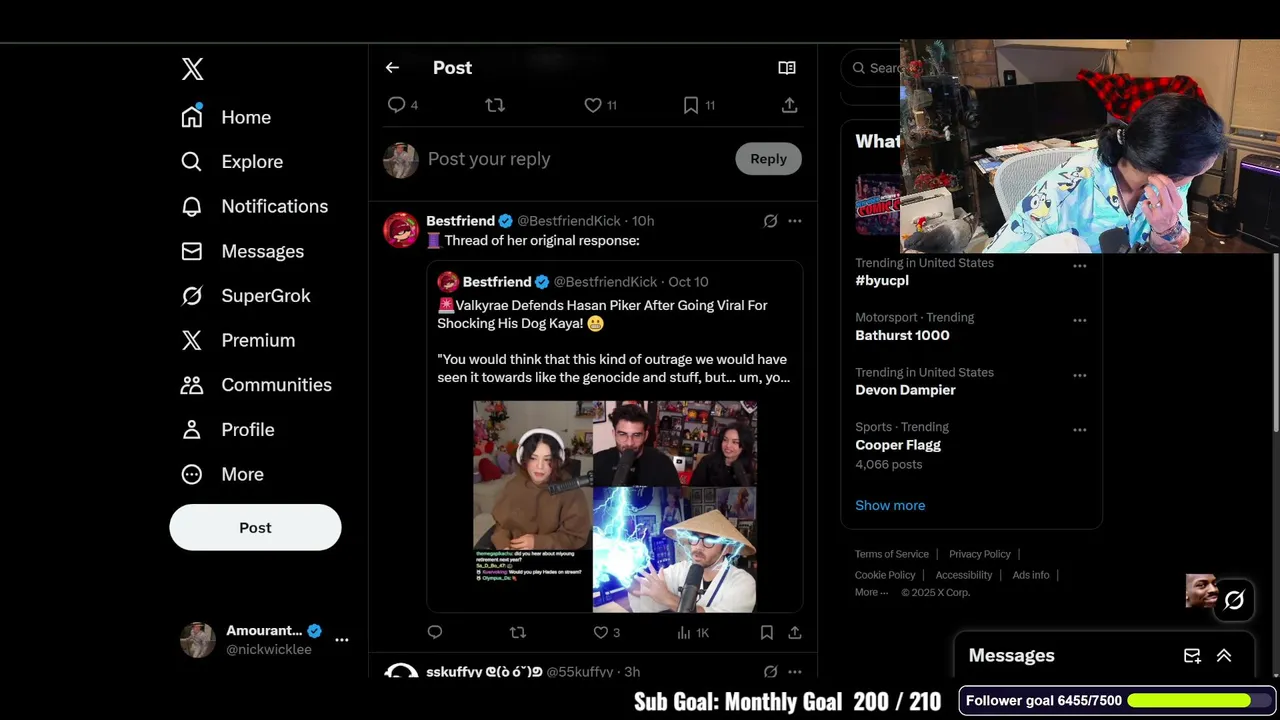Open options for Bathurst 1000 trend
This screenshot has width=1280, height=720.
click(x=1080, y=320)
